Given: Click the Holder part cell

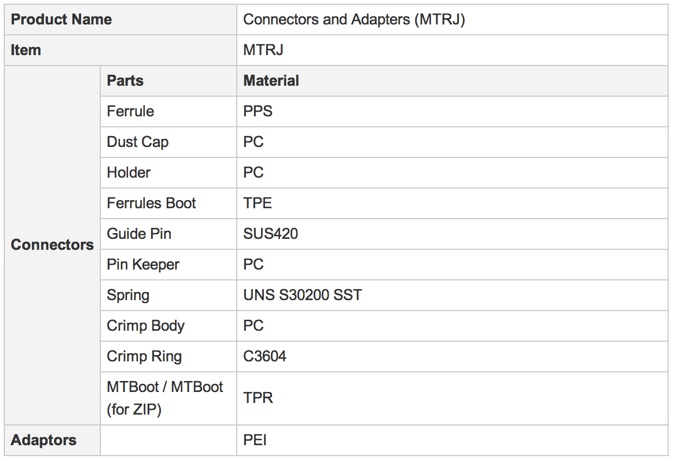Looking at the screenshot, I should click(168, 173).
